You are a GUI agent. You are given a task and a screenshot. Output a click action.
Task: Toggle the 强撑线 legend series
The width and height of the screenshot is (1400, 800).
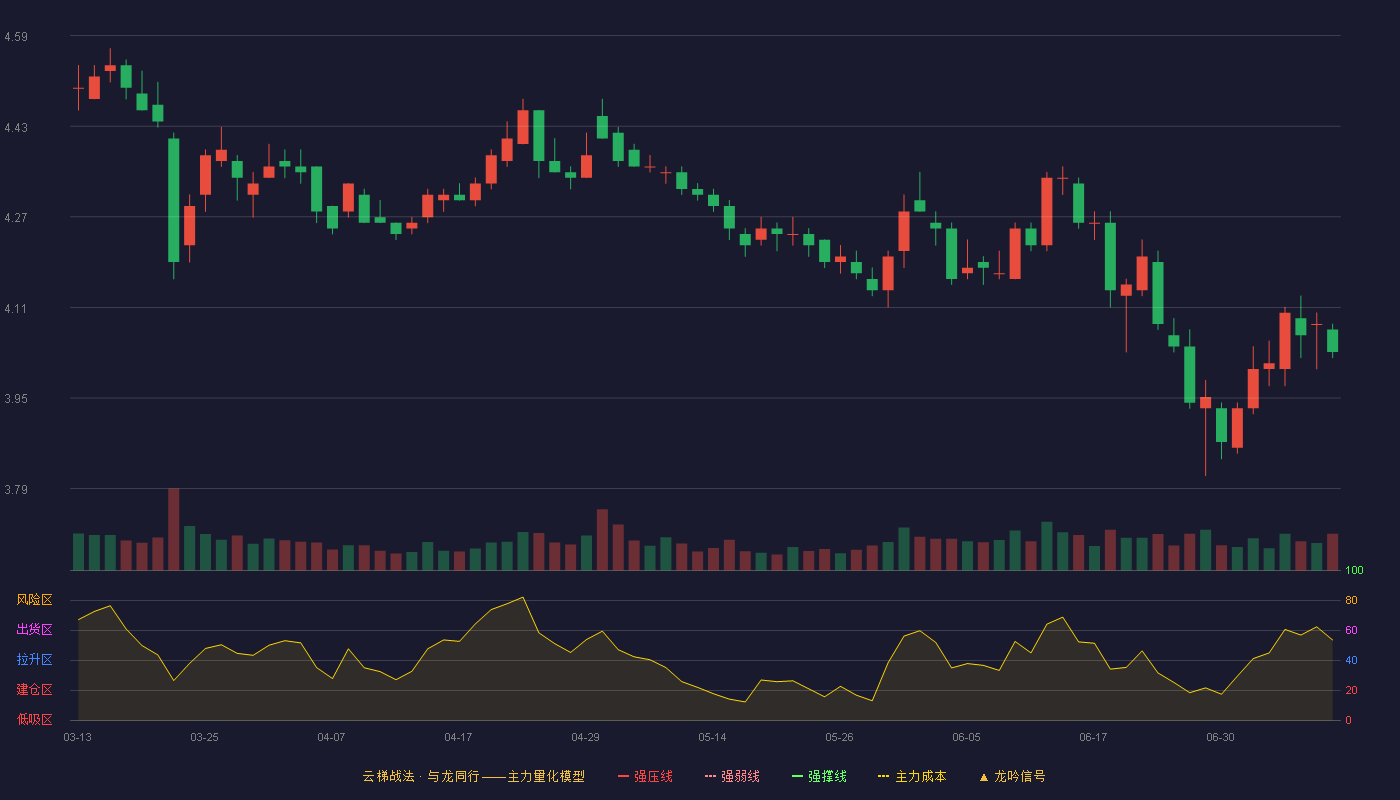click(x=819, y=776)
